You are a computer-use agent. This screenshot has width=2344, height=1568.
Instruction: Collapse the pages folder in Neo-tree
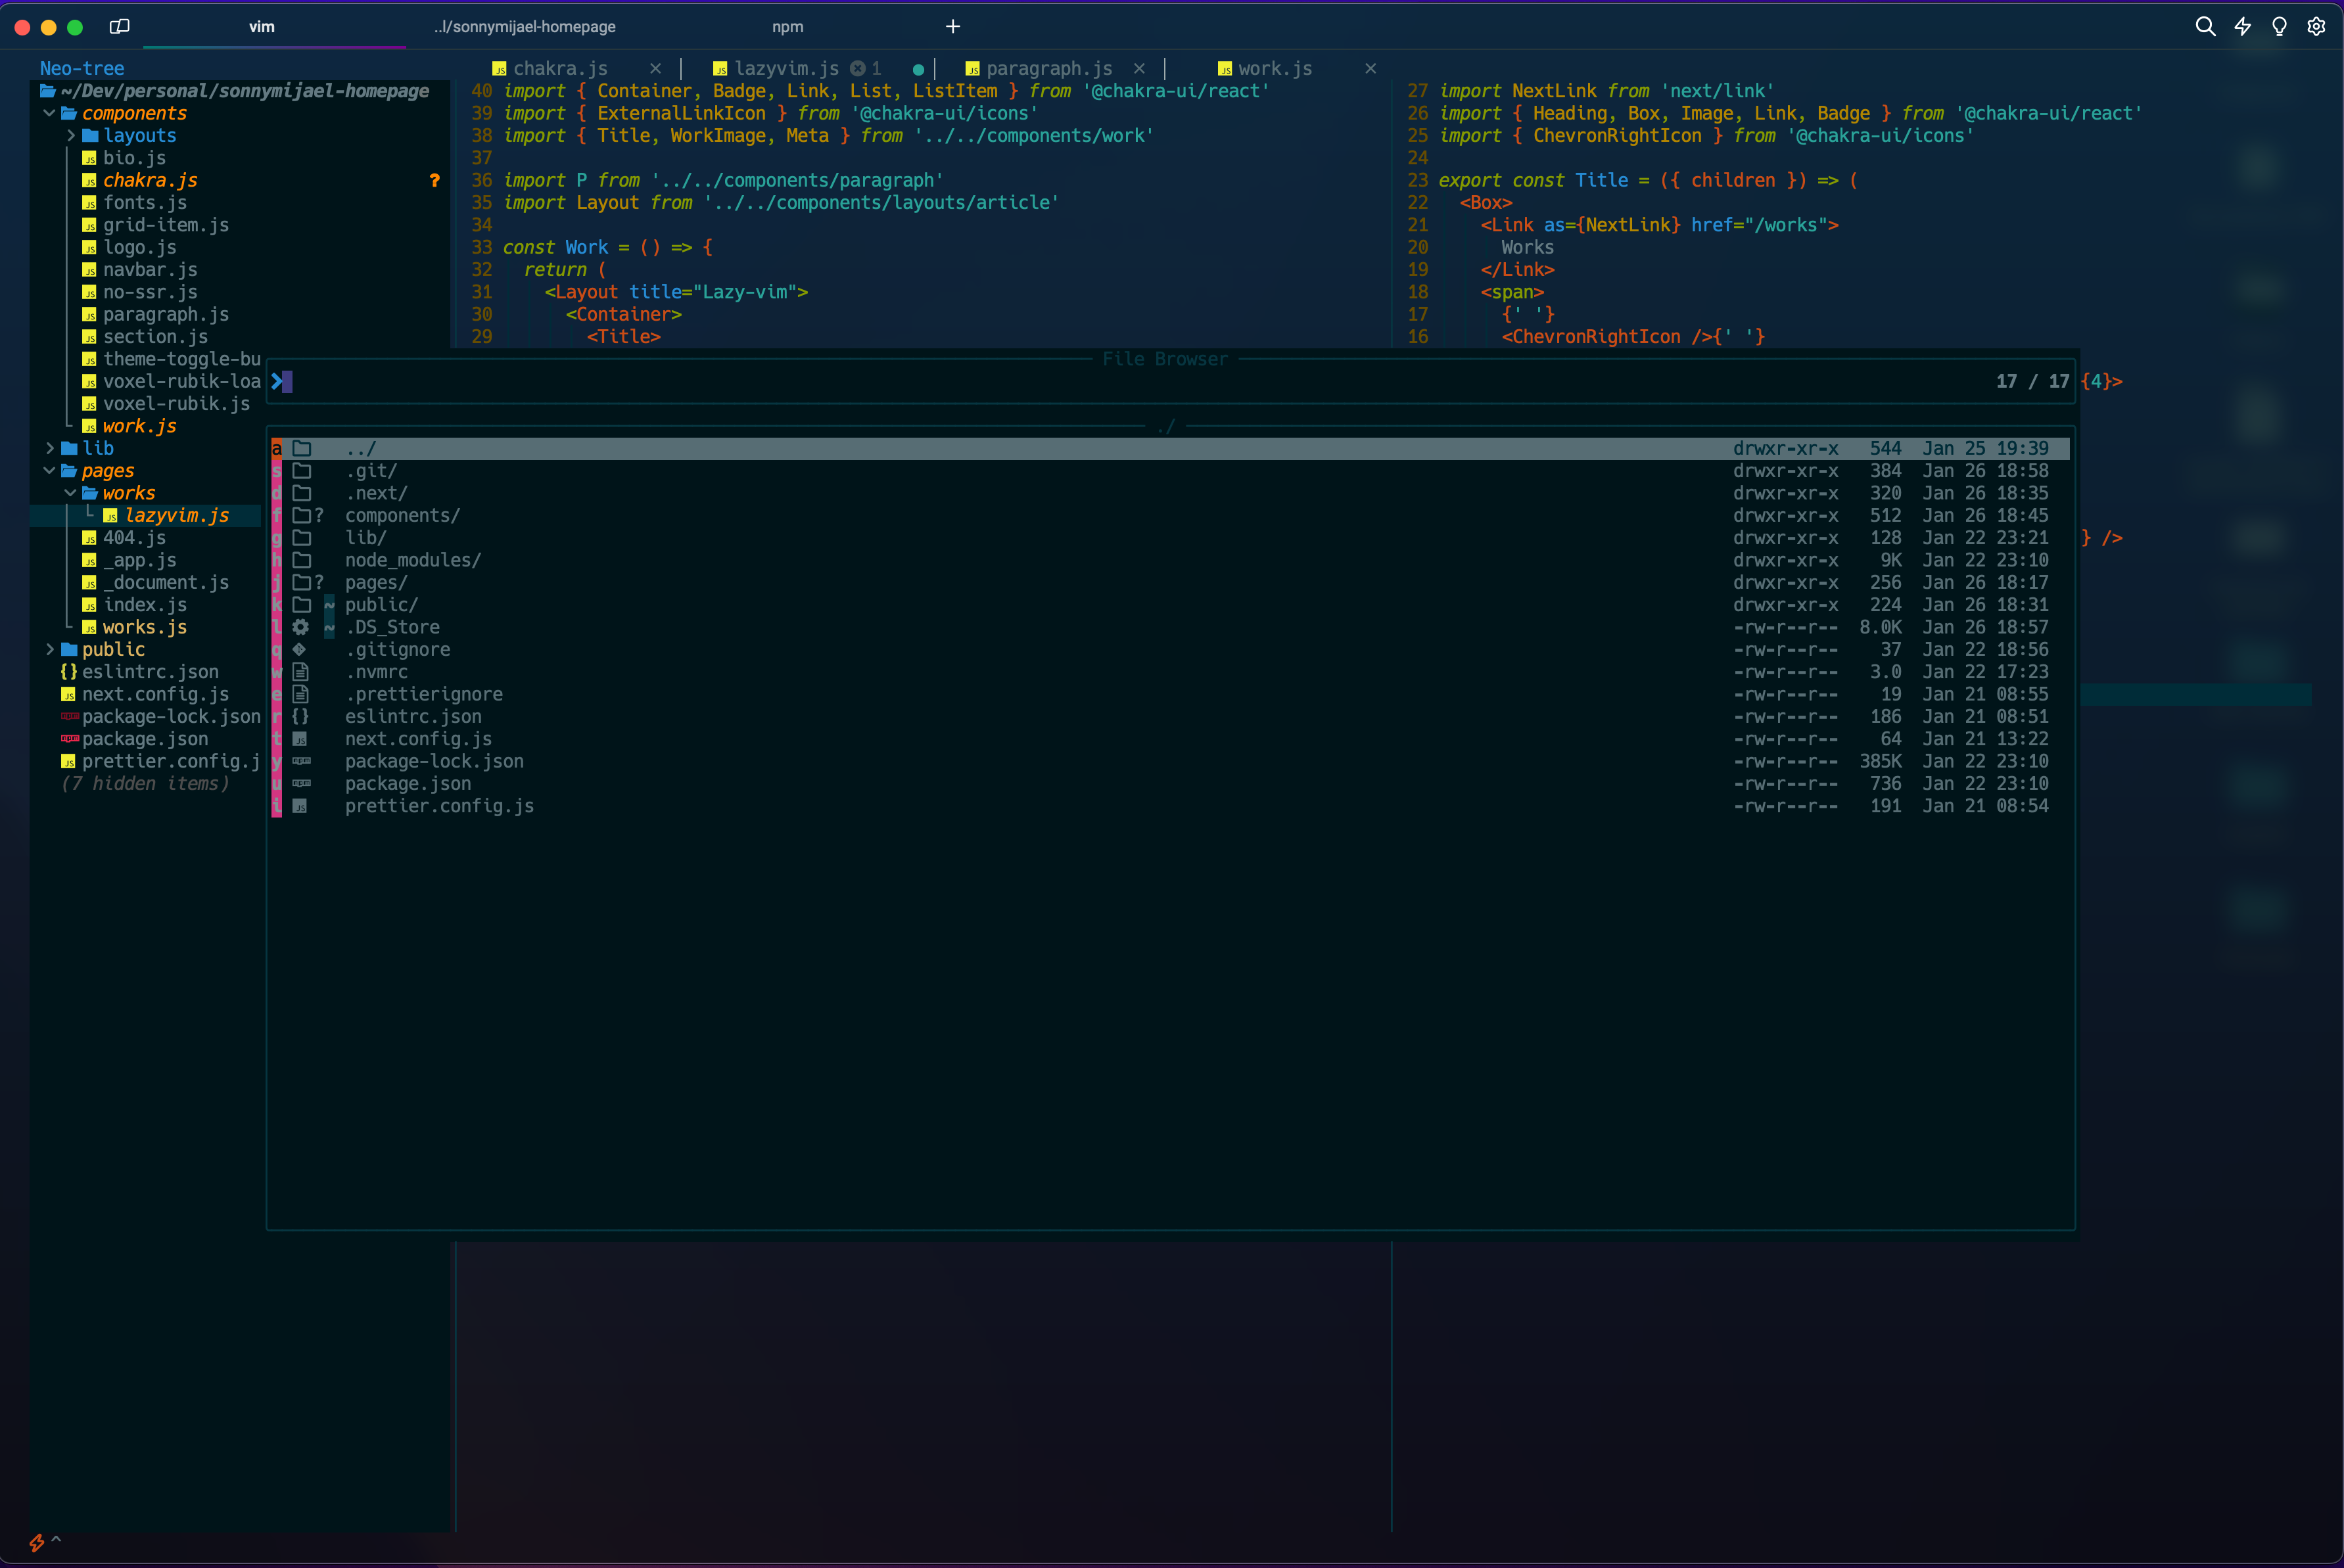point(49,470)
